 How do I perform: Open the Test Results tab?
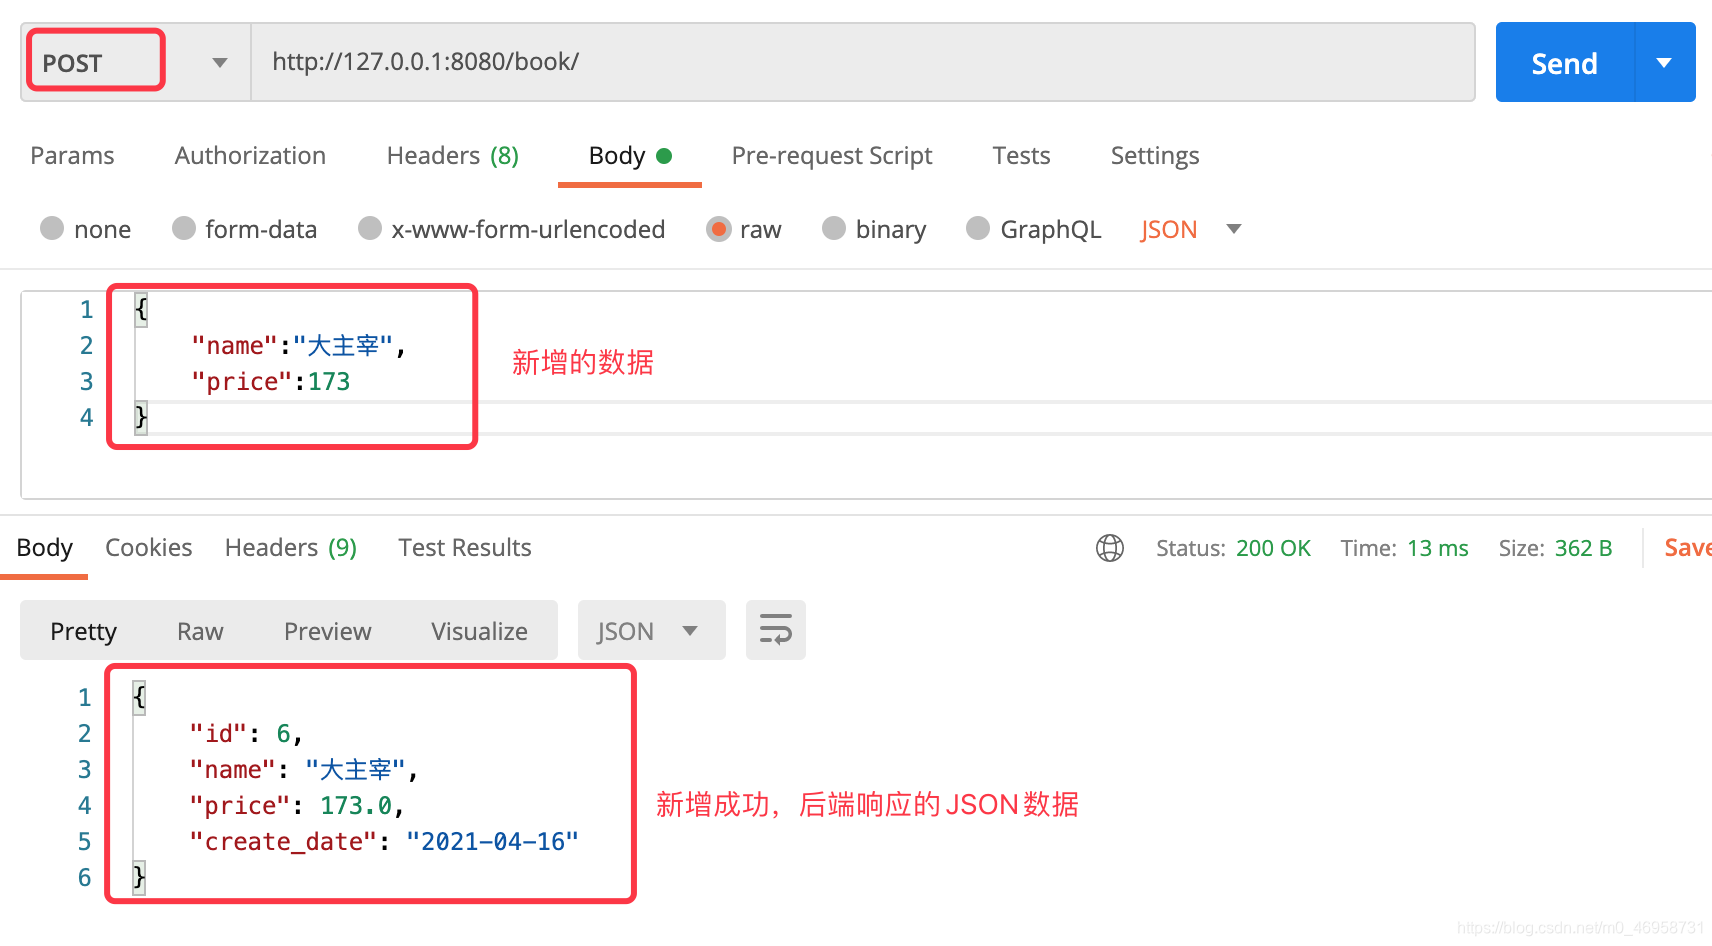(465, 548)
